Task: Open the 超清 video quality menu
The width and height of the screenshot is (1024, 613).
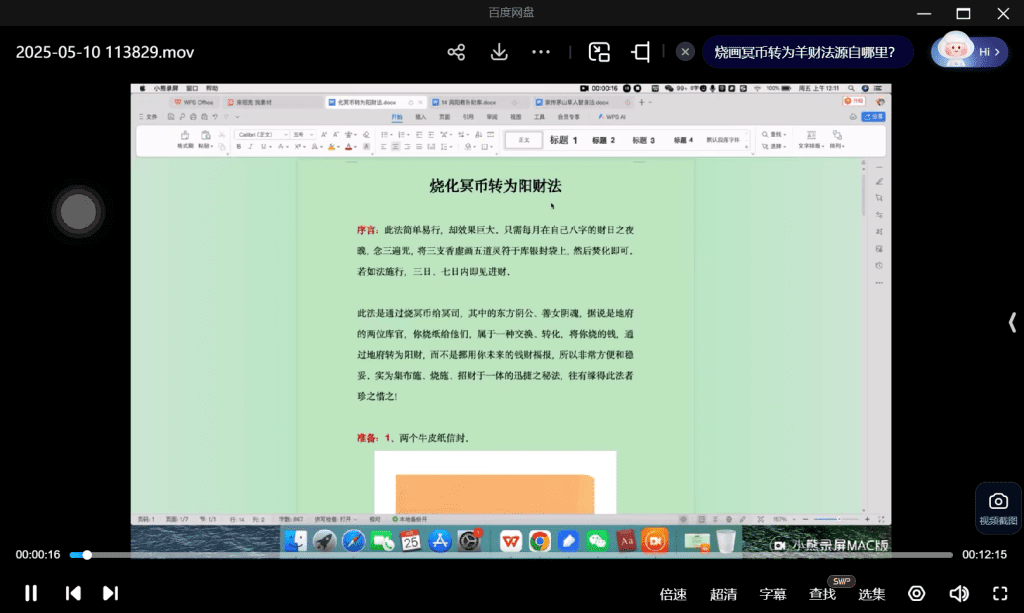Action: pos(723,594)
